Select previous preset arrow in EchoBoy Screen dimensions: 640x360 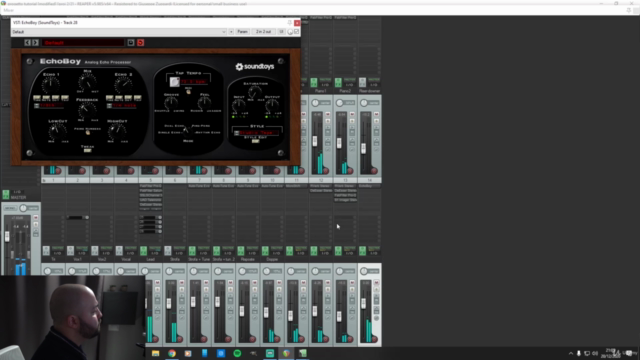27,42
